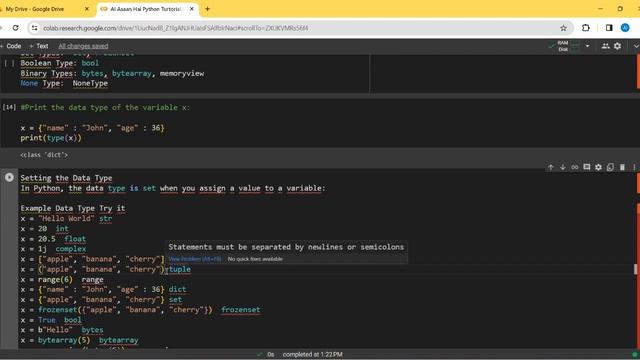Click the All changes saved link

click(83, 46)
